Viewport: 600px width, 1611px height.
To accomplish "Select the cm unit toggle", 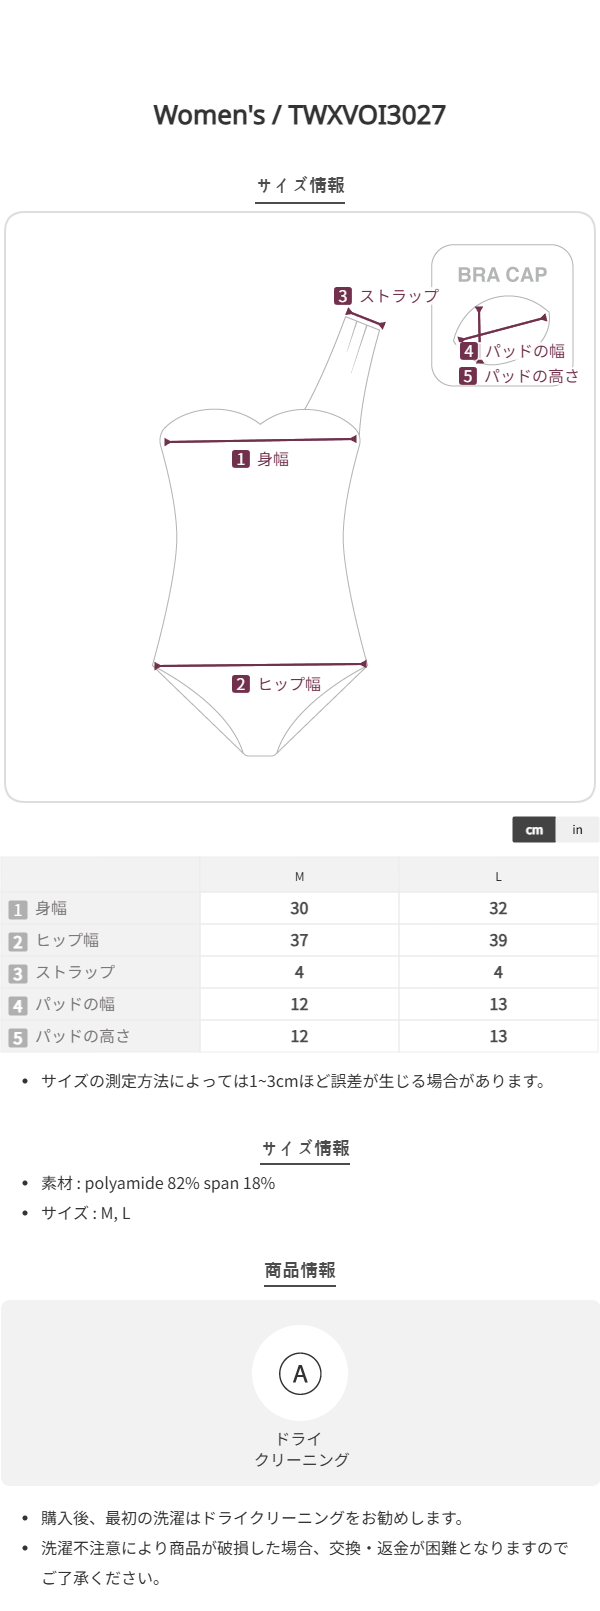I will point(535,830).
